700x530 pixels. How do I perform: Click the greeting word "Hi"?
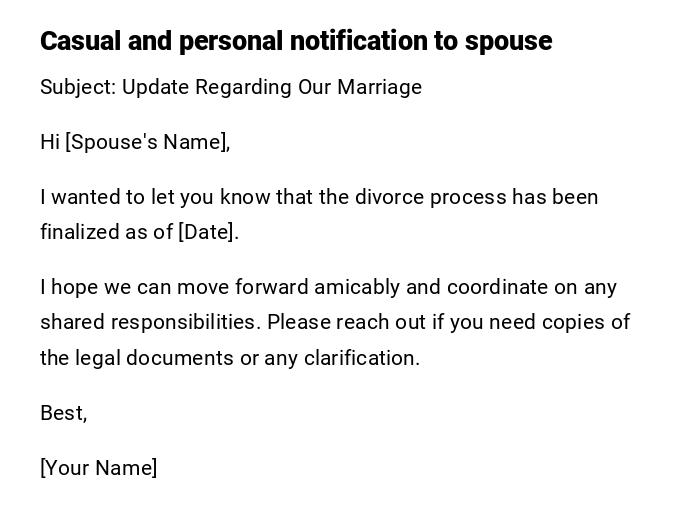(x=50, y=142)
